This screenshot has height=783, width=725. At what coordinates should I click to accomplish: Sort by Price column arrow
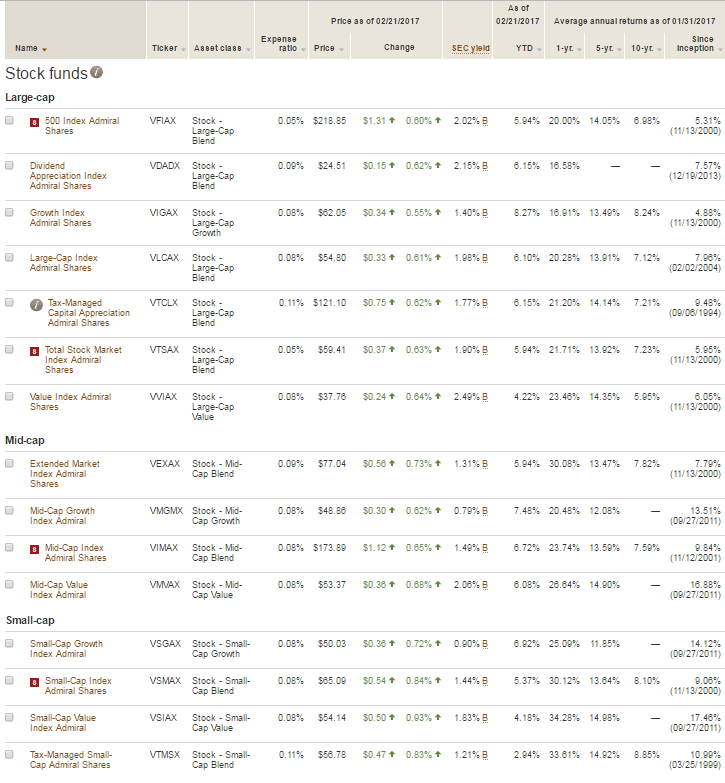[x=341, y=49]
